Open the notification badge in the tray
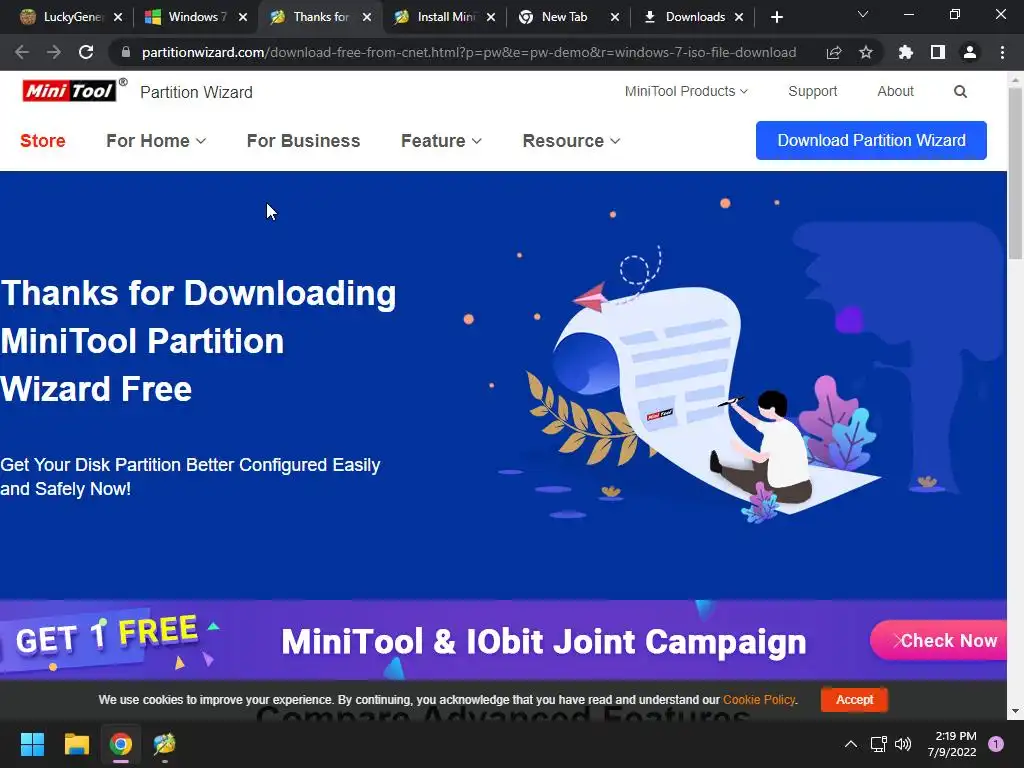1024x768 pixels. point(996,744)
